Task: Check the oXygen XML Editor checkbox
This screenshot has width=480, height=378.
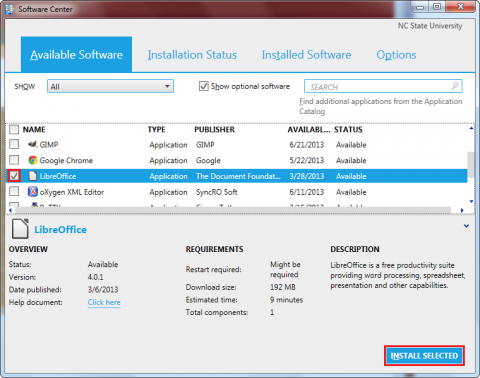Action: coord(14,191)
